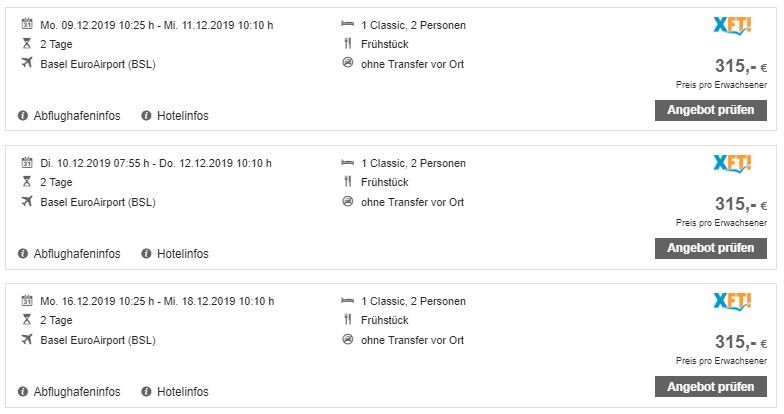
Task: Click the hourglass icon in the third offer
Action: pos(26,320)
